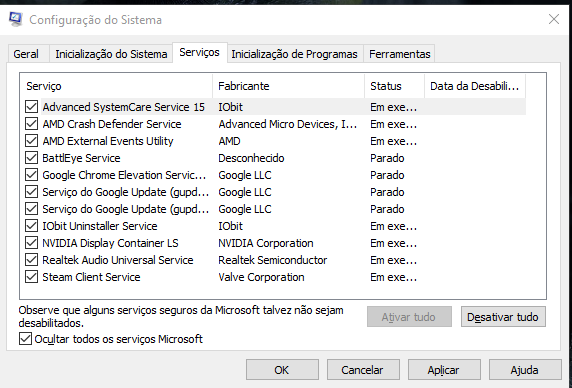This screenshot has width=572, height=388.
Task: Select the AMD Crash Defender Service name
Action: 112,124
